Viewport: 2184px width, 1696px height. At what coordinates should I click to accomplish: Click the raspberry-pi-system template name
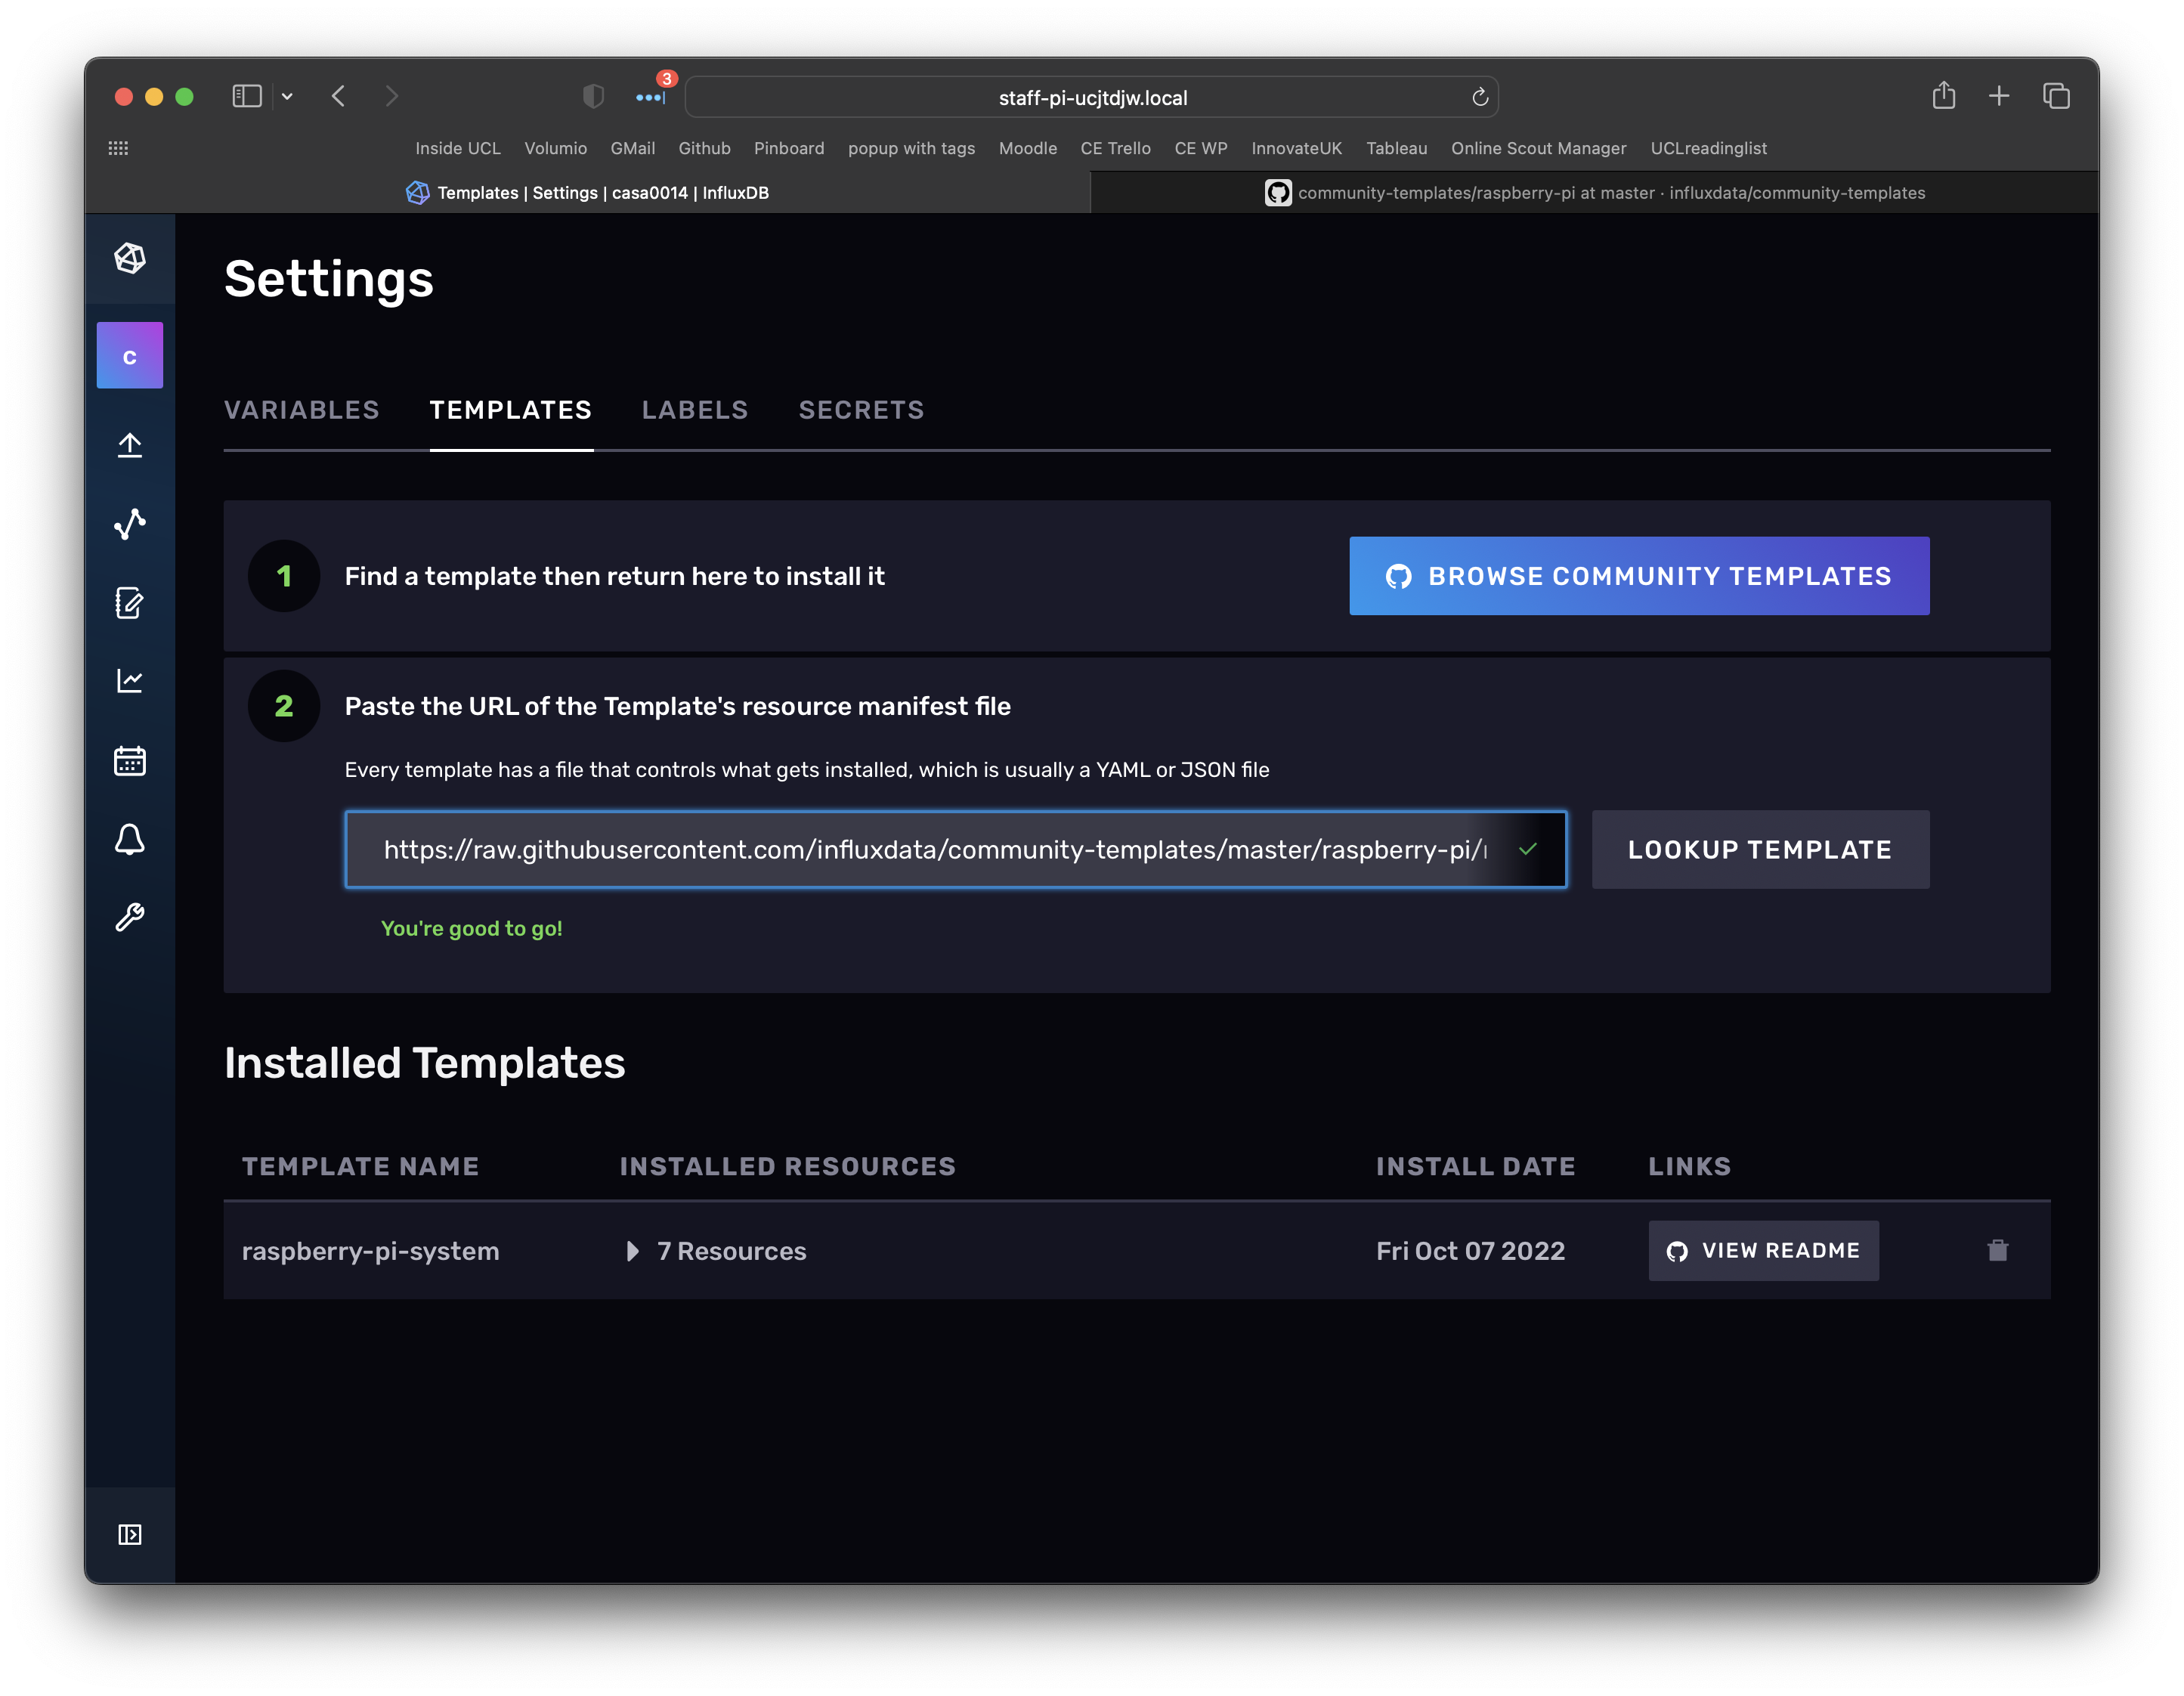[x=370, y=1251]
